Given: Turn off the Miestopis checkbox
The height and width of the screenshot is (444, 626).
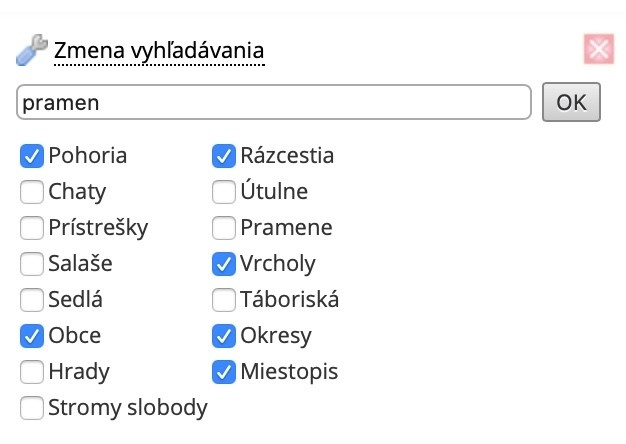Looking at the screenshot, I should pyautogui.click(x=224, y=372).
